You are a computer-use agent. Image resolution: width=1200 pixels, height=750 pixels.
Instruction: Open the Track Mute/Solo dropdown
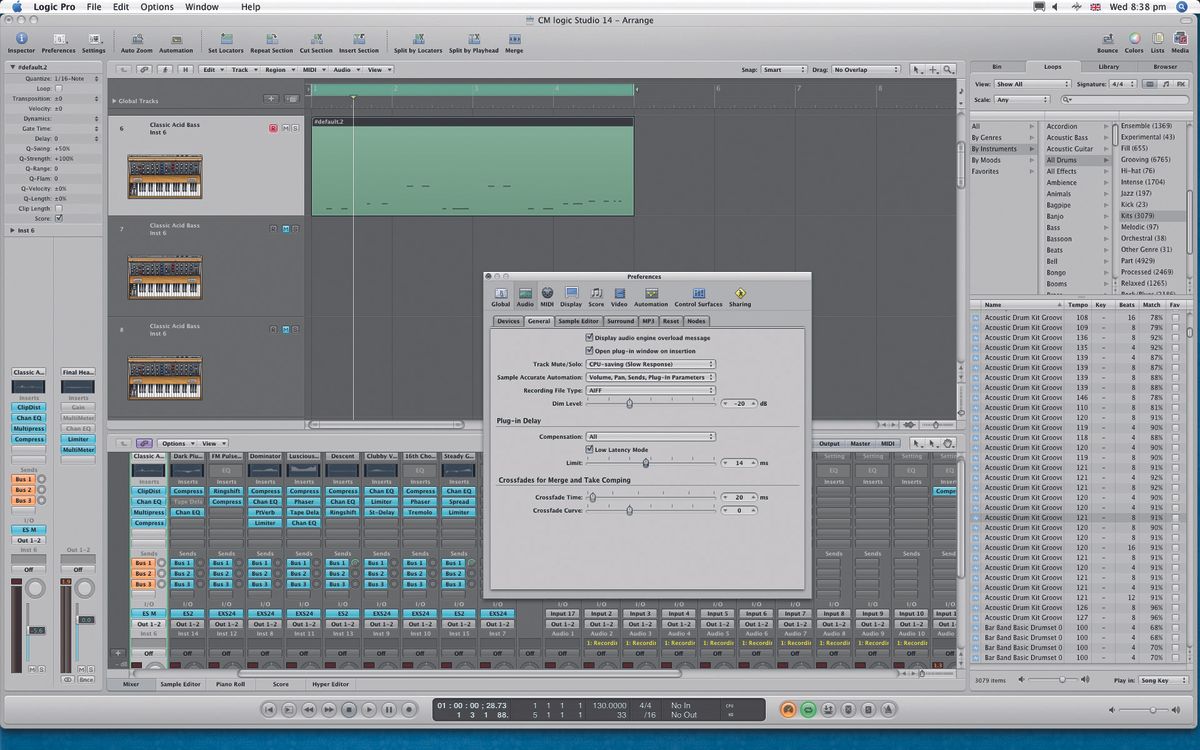click(650, 364)
